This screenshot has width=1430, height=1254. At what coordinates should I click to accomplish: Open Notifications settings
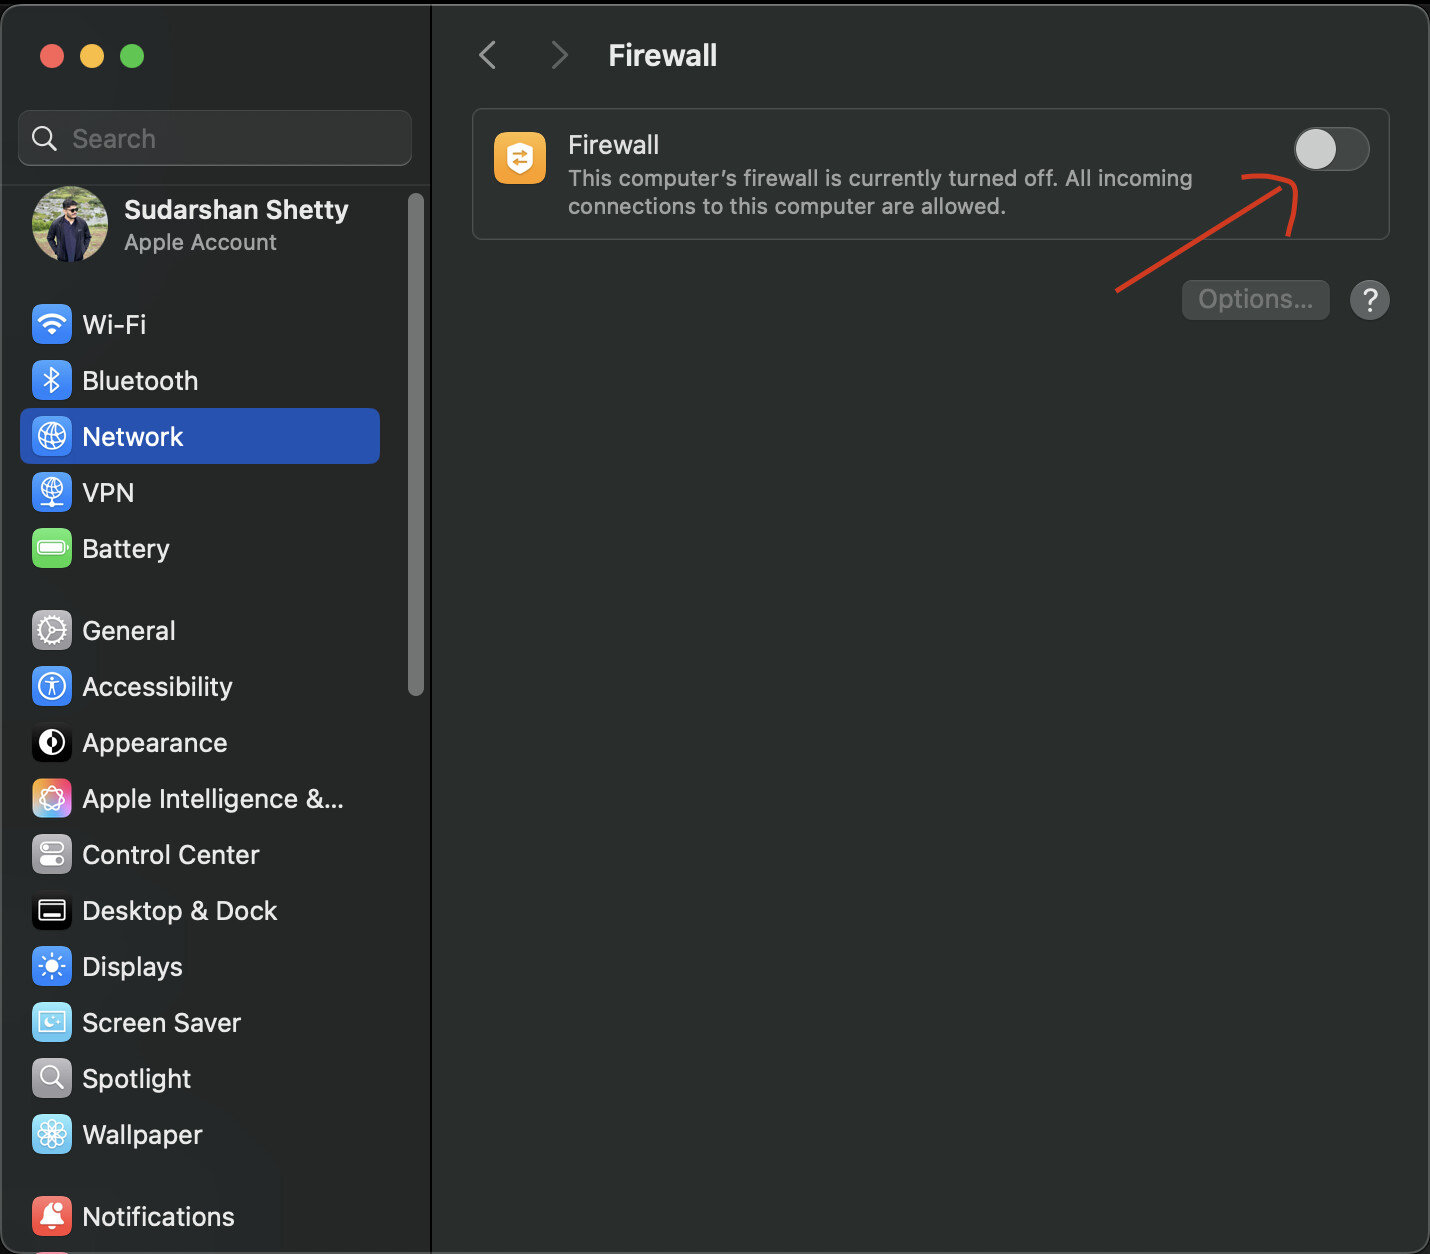click(x=158, y=1216)
